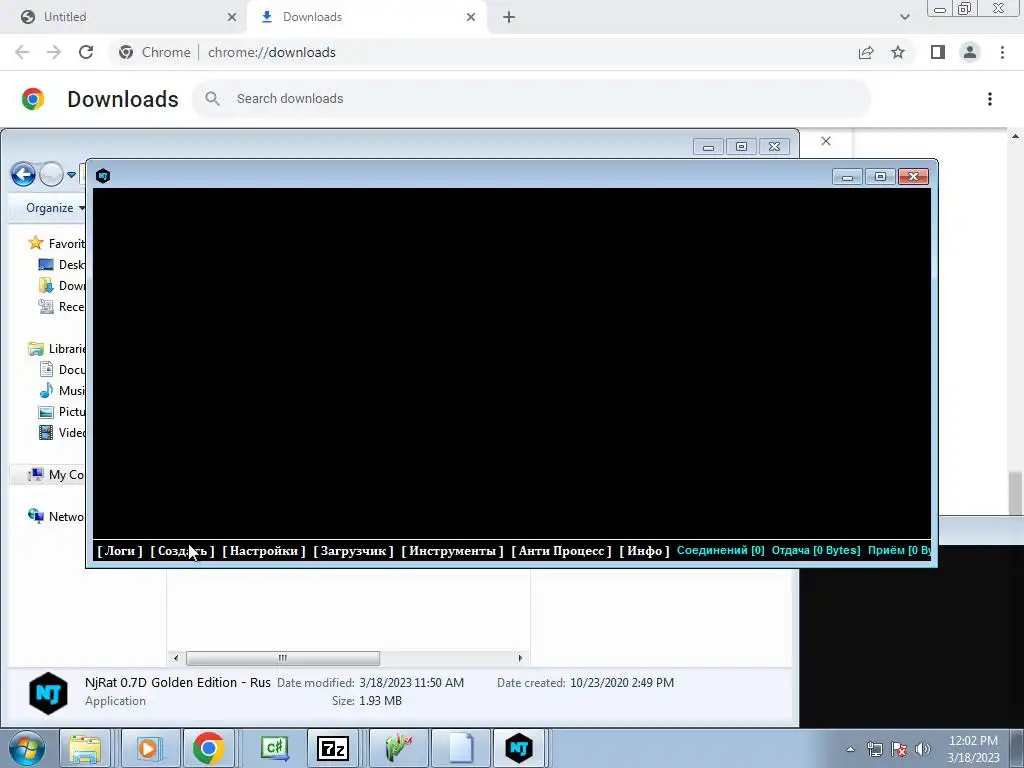Open 7-Zip from the taskbar

pyautogui.click(x=332, y=748)
